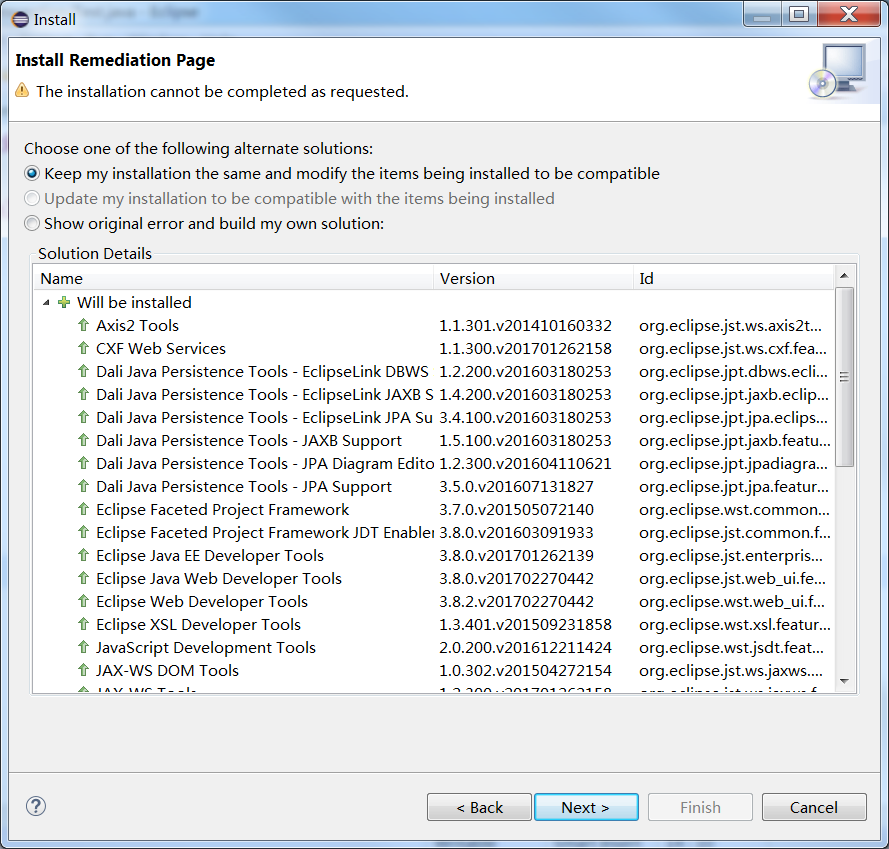Click the arrow icon beside Dali JAXB Support
889x849 pixels.
coord(83,440)
